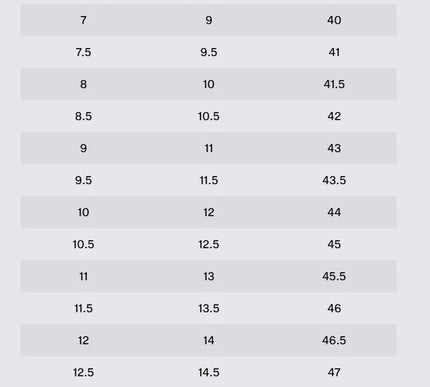Click the 46.5 size cell
The height and width of the screenshot is (387, 430).
tap(334, 340)
